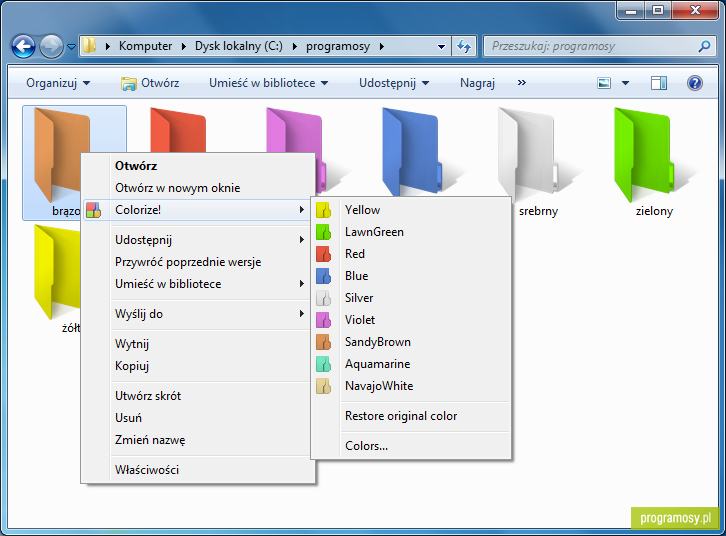This screenshot has width=726, height=536.
Task: Toggle the preview pane icon
Action: (x=659, y=83)
